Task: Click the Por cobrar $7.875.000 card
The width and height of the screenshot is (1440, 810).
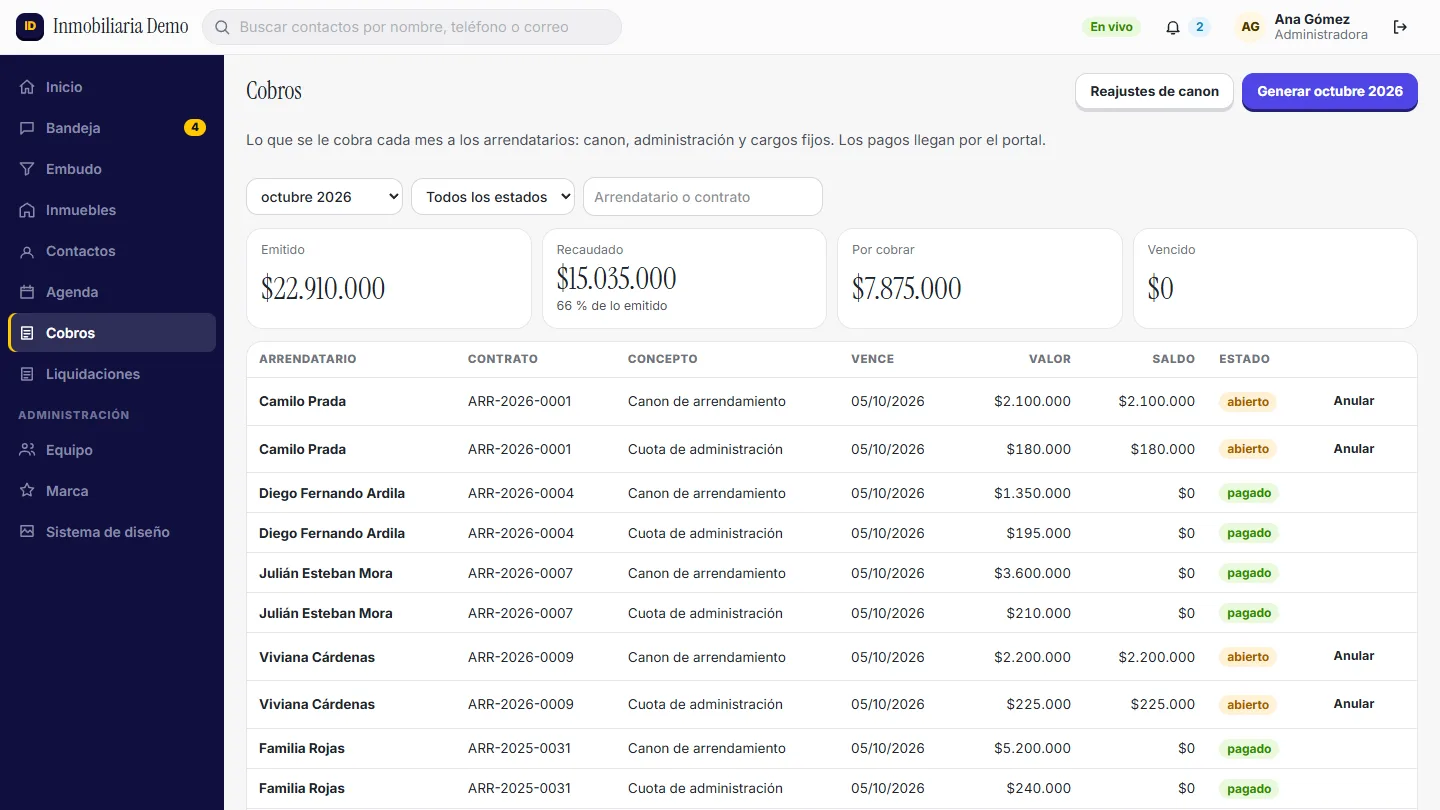Action: tap(980, 279)
